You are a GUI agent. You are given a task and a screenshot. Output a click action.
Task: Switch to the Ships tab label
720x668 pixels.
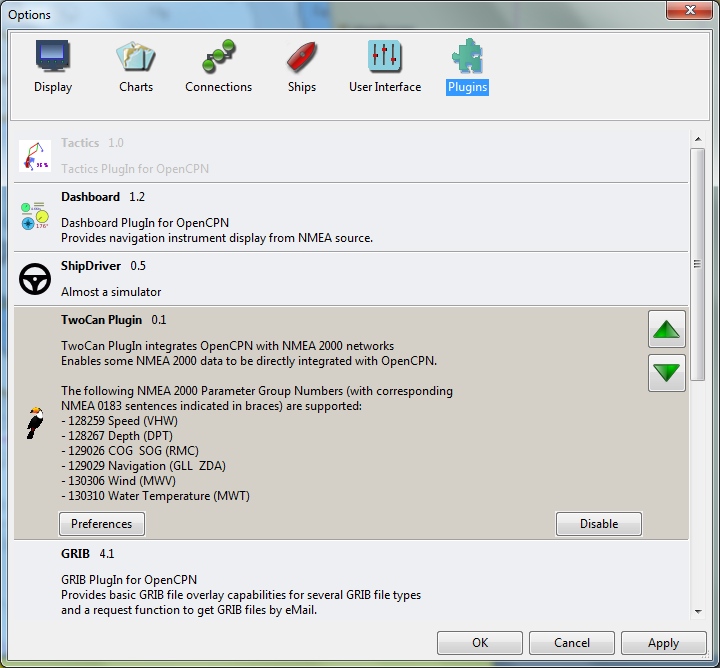tap(302, 87)
